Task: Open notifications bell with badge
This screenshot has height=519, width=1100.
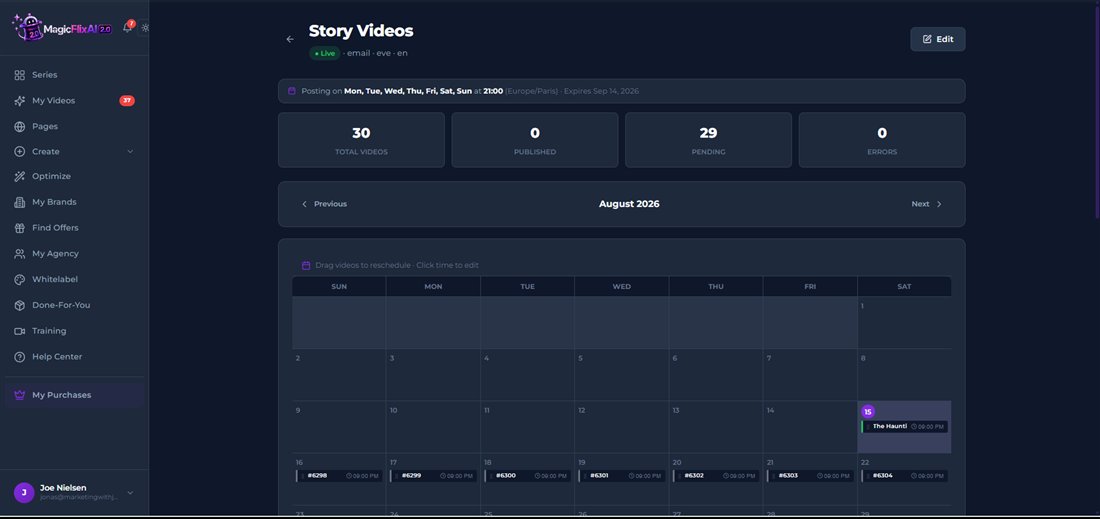Action: tap(128, 27)
